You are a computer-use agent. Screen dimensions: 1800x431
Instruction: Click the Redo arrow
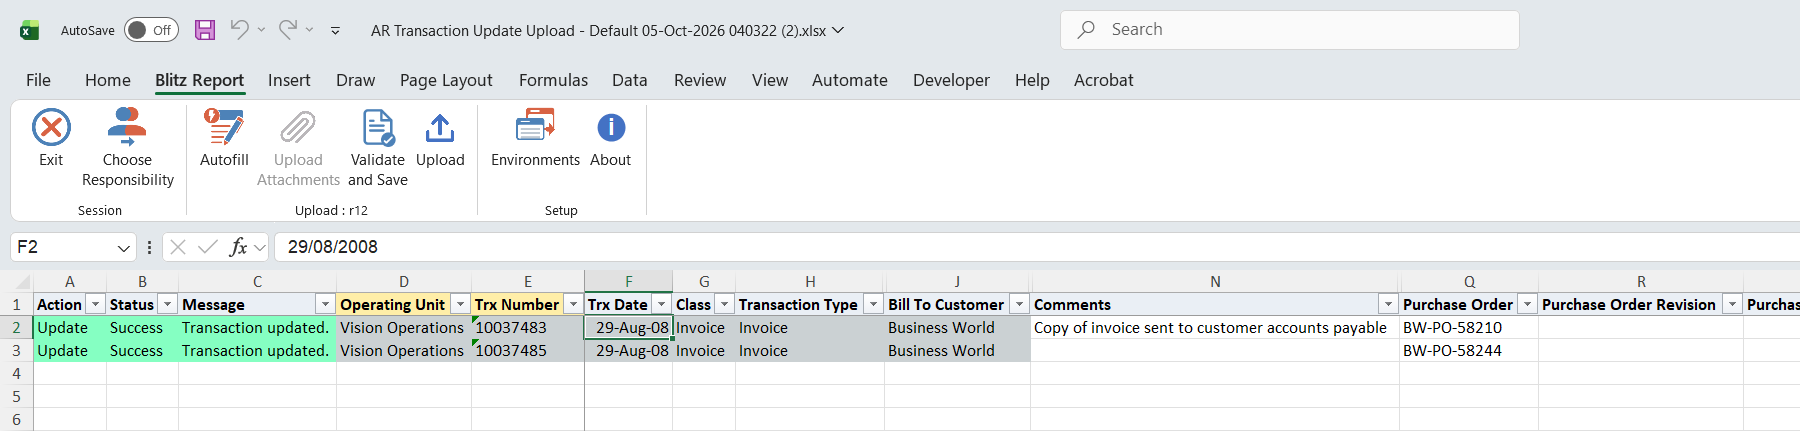coord(288,30)
